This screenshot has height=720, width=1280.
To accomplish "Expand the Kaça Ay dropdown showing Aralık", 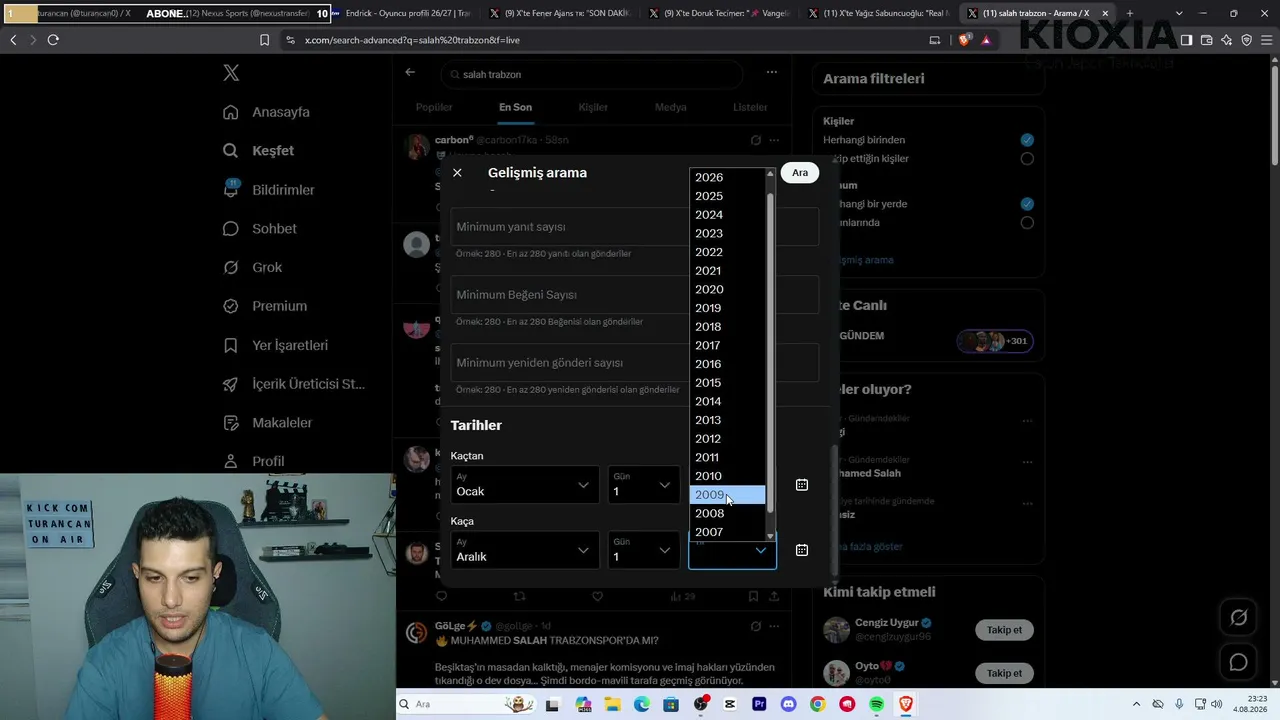I will tap(525, 550).
